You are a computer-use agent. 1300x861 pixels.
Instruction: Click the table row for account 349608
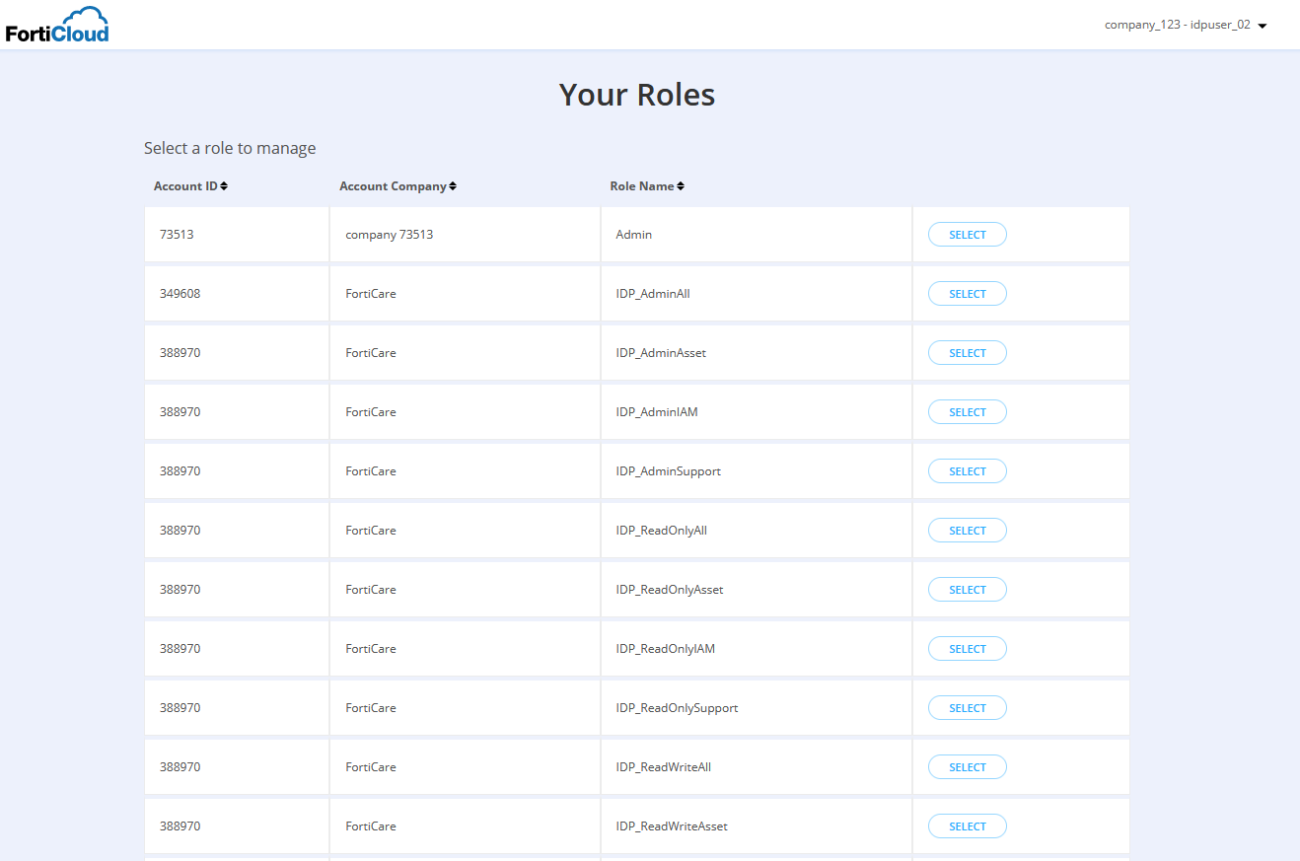(500, 293)
